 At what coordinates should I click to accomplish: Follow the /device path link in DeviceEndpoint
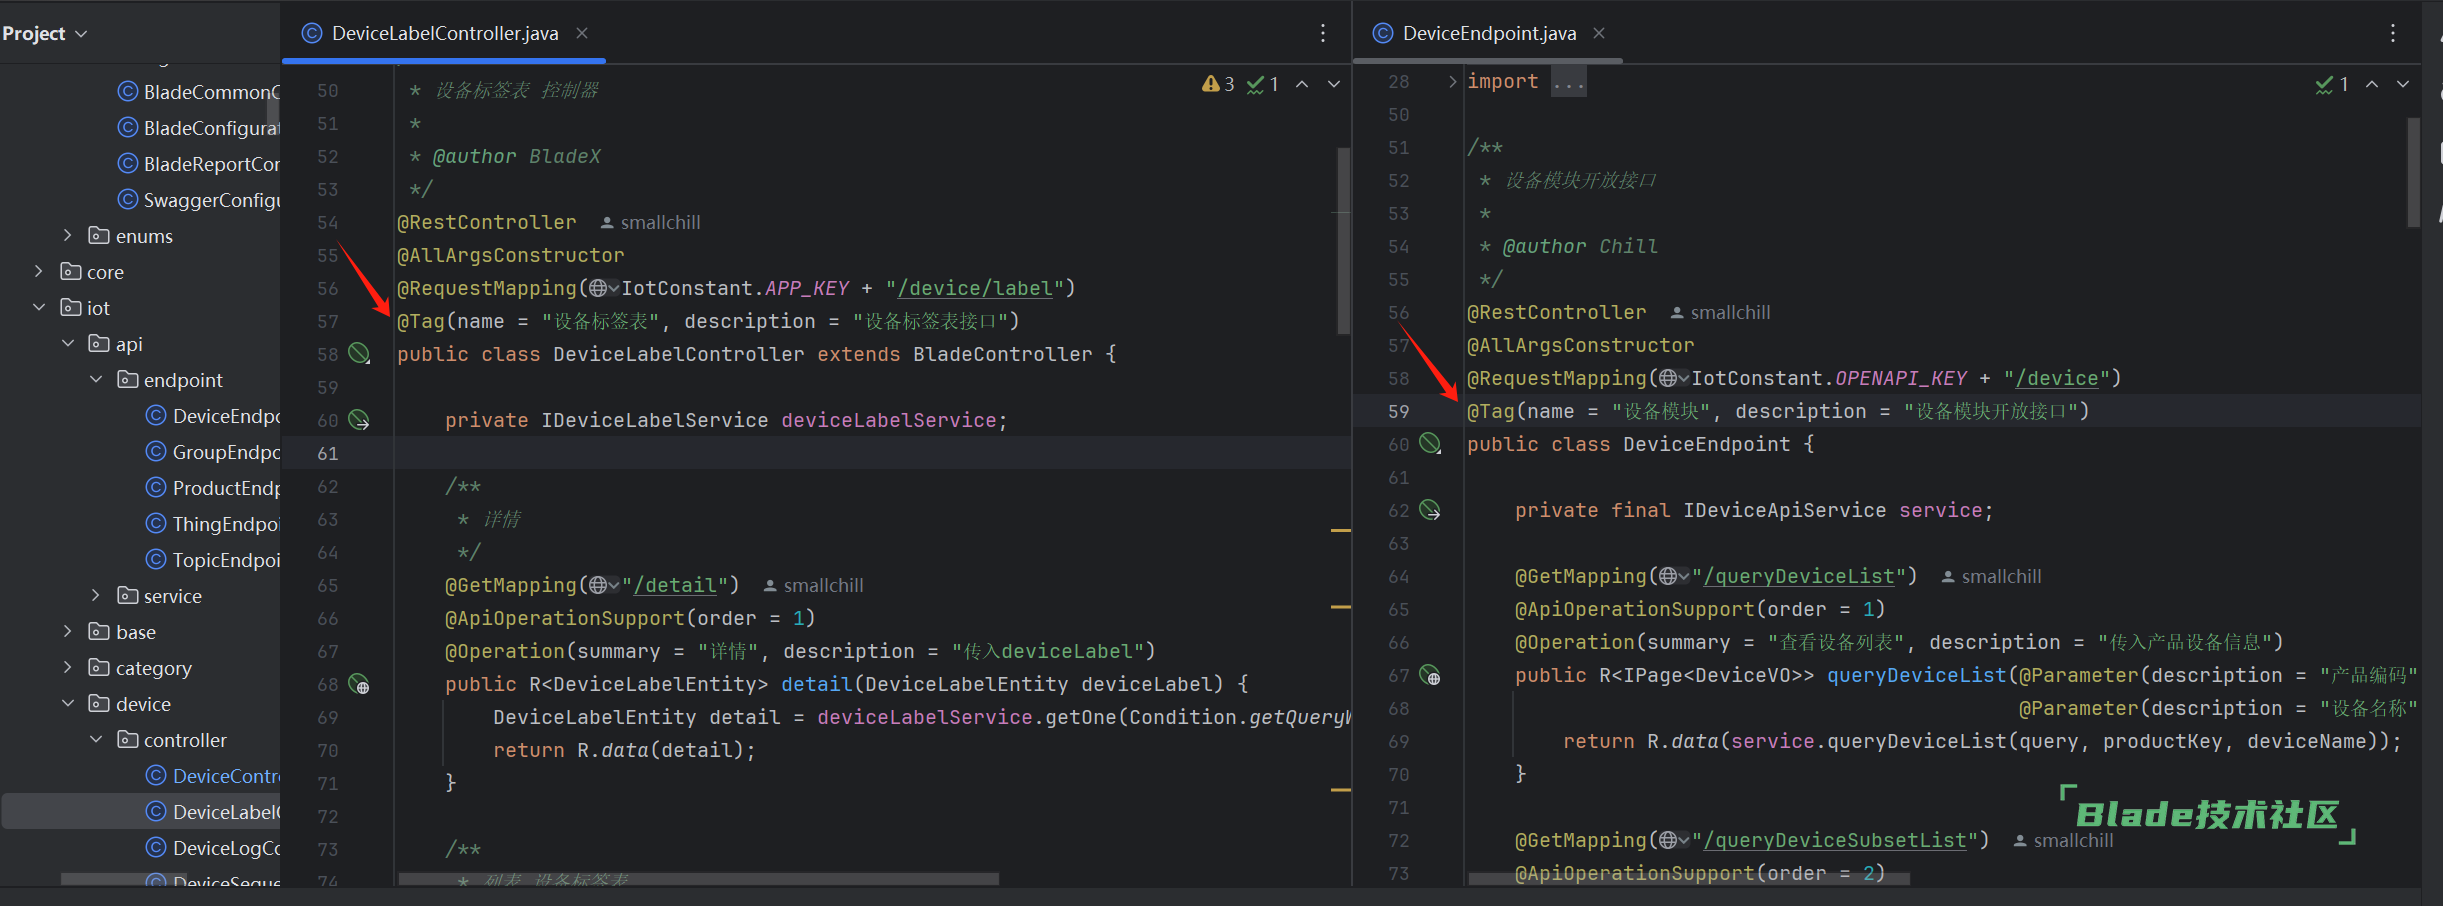[2057, 378]
